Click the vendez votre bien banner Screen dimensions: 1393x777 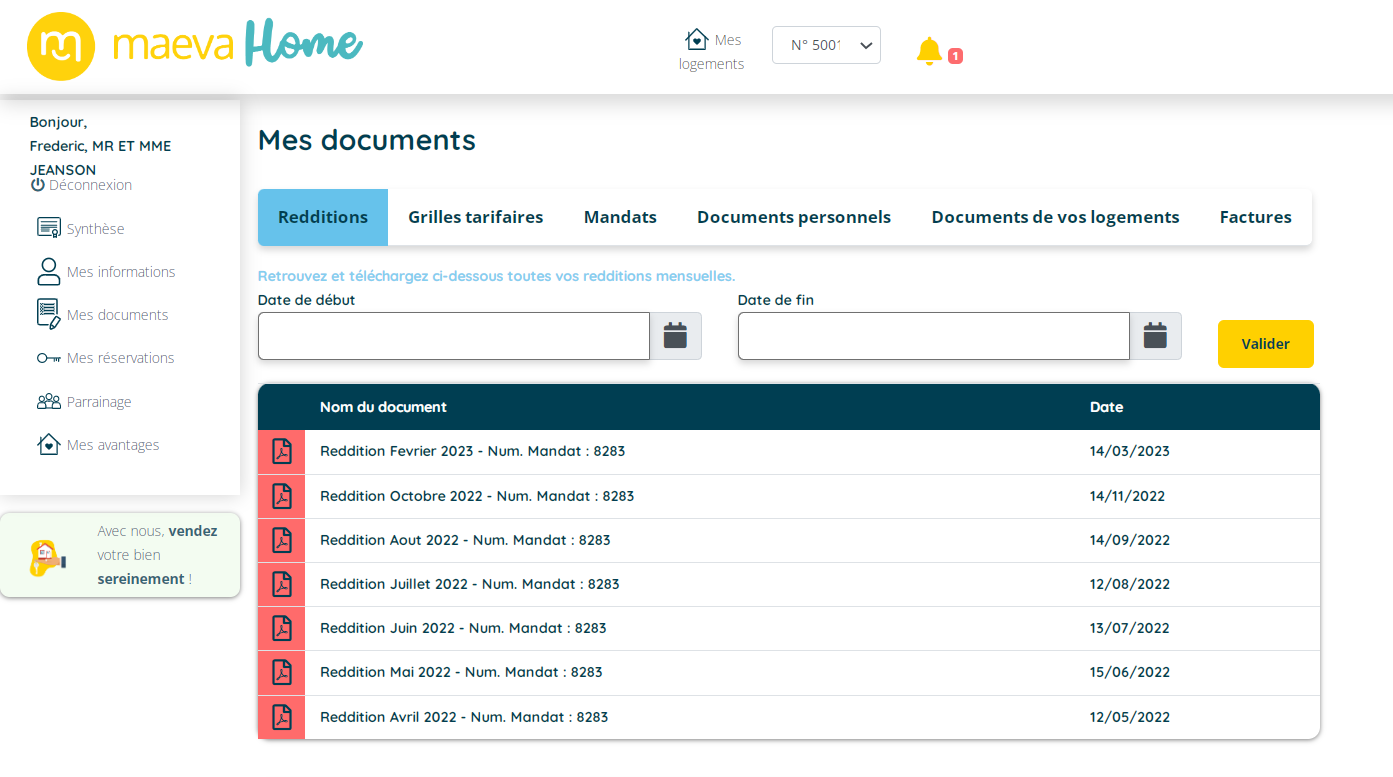tap(120, 555)
